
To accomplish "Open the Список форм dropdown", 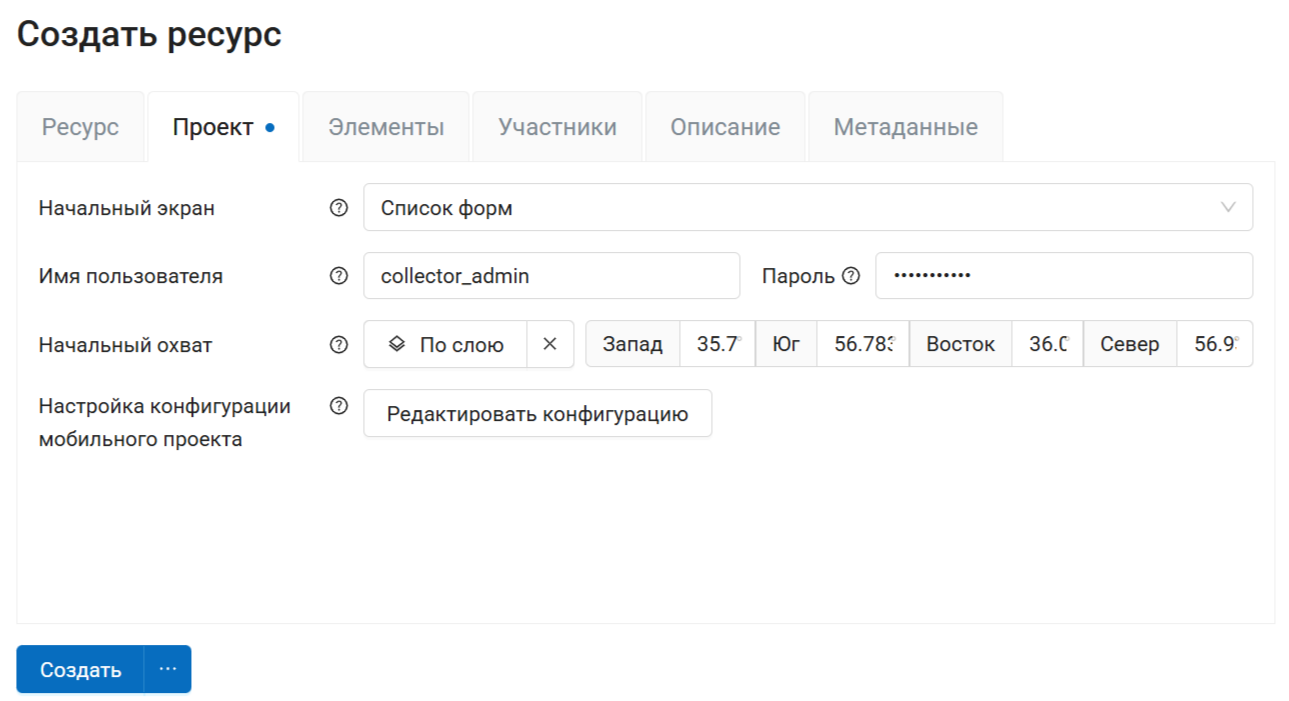I will click(807, 208).
